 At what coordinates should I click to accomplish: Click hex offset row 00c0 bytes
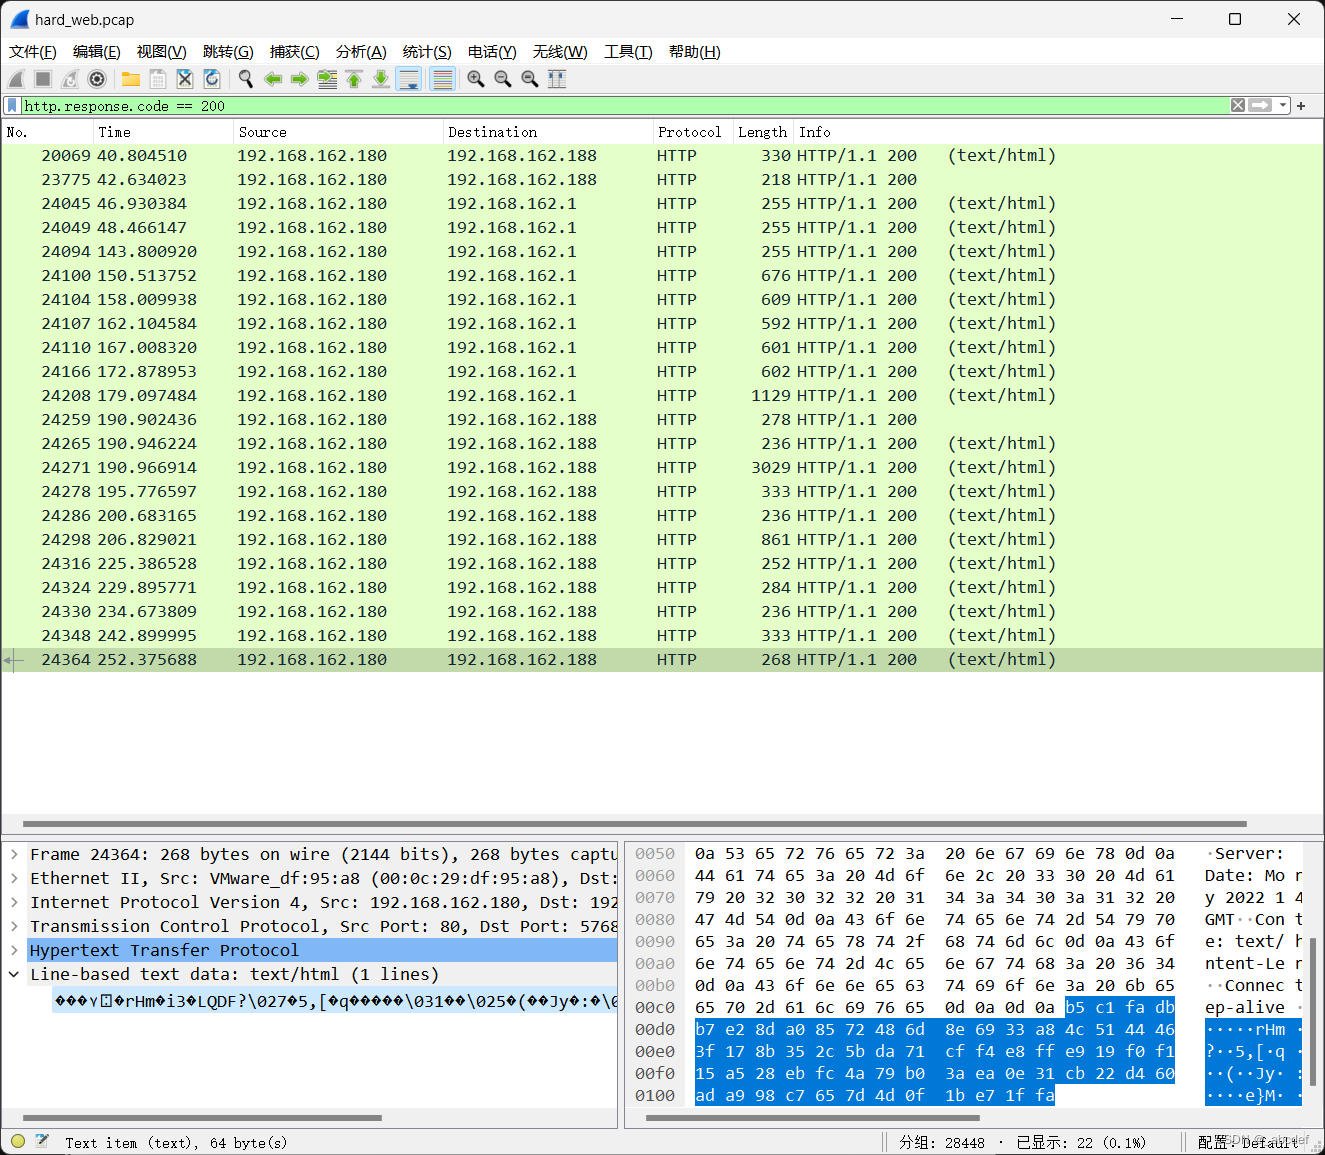tap(935, 1008)
